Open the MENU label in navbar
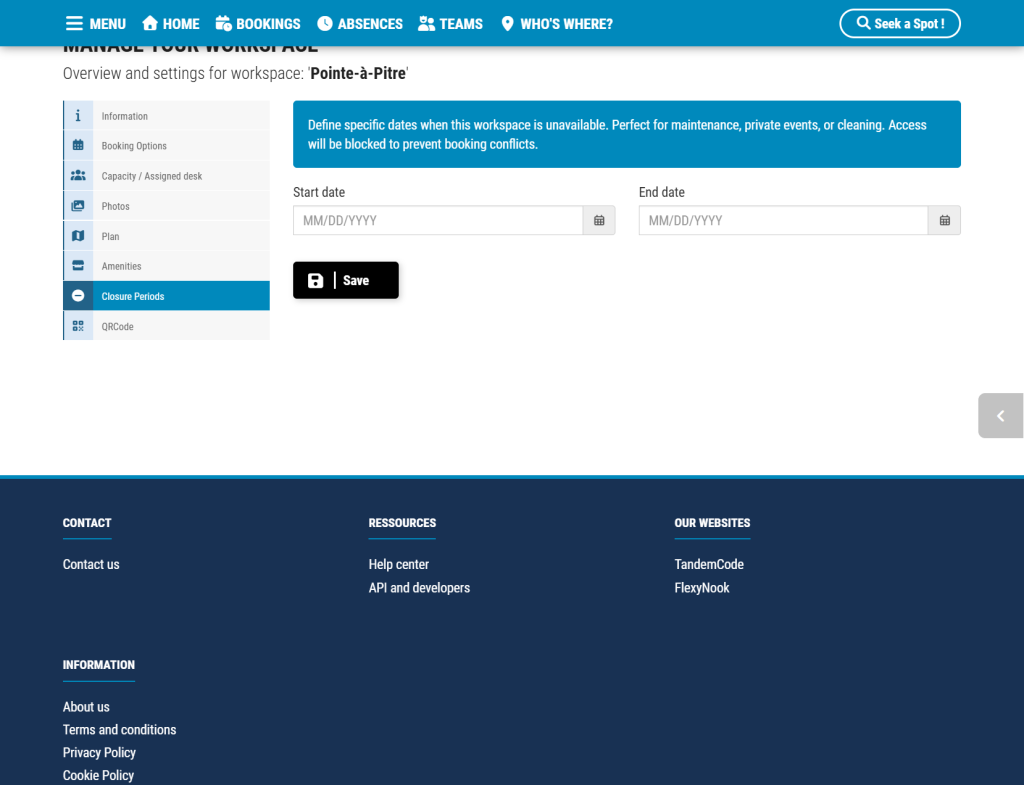 pos(108,24)
